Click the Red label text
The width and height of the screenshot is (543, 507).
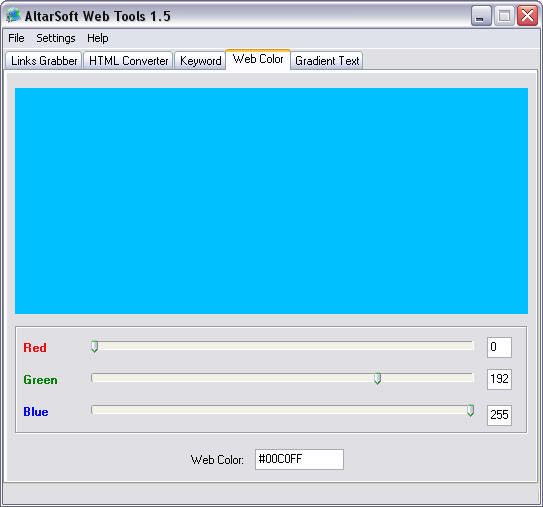point(35,347)
